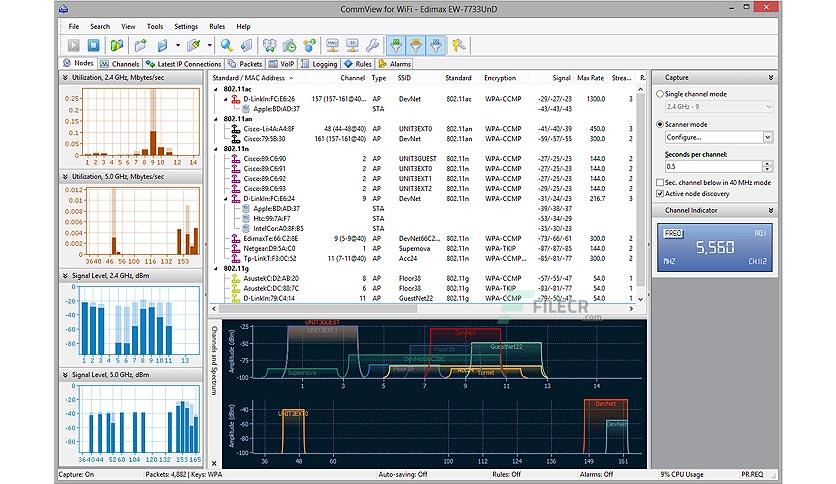
Task: Open the reconstruct sessions icon with arrows
Action: point(270,46)
